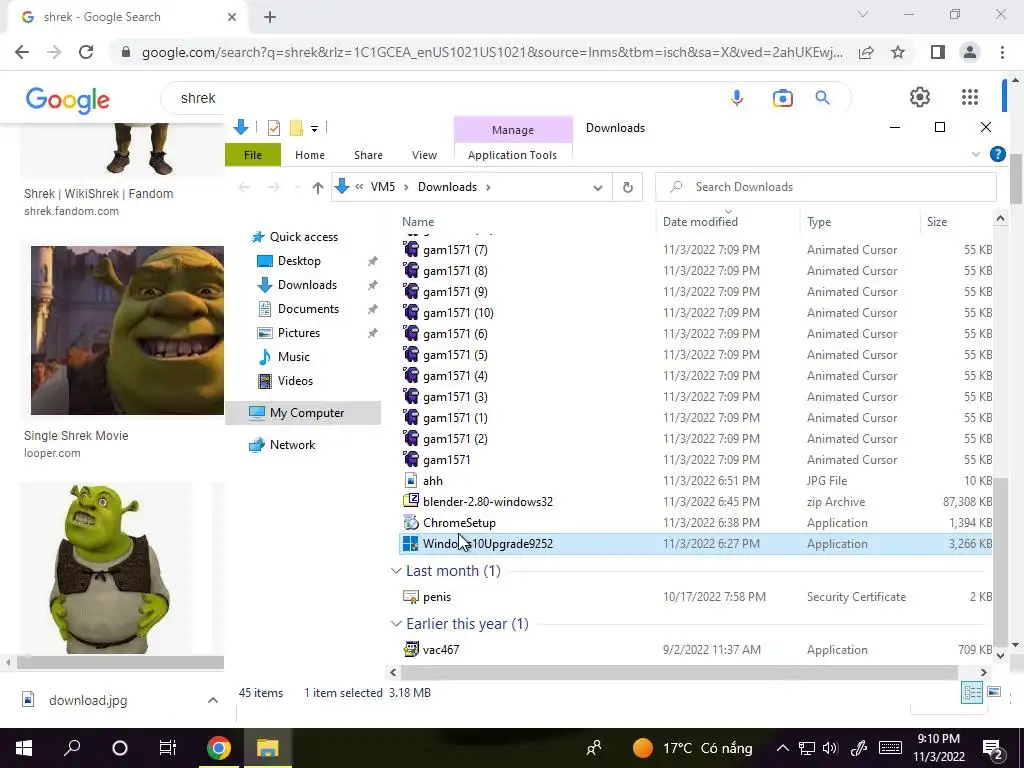
Task: Select Pictures in navigation pane
Action: point(298,333)
